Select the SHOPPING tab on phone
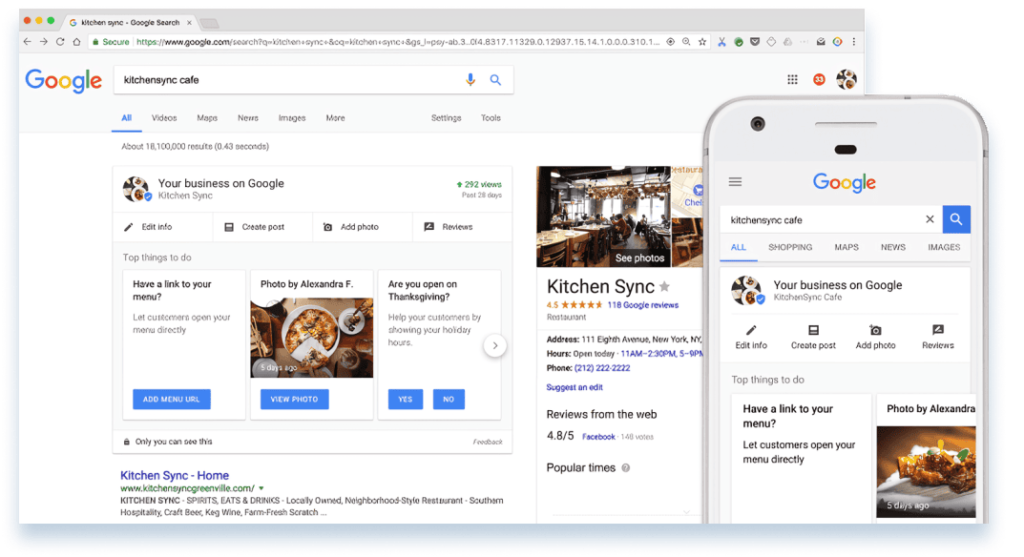This screenshot has width=1024, height=557. 790,247
